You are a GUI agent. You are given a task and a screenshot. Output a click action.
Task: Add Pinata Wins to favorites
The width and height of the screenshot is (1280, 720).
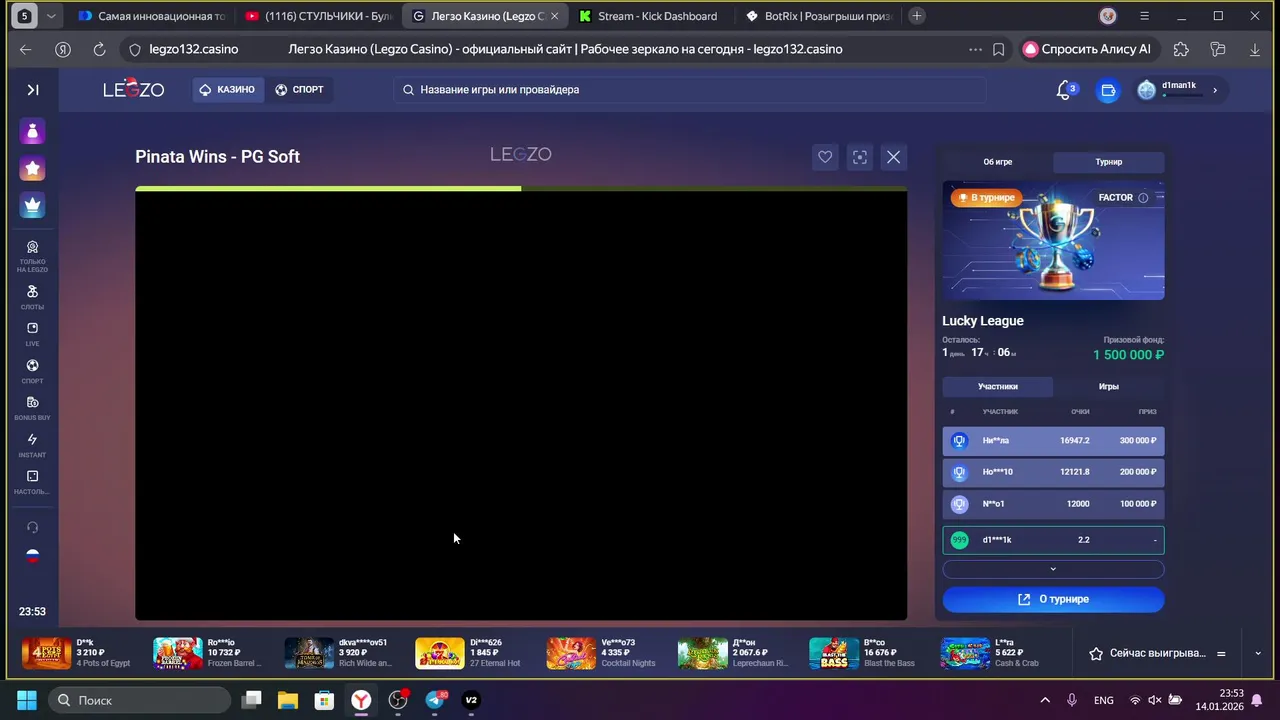click(x=825, y=157)
